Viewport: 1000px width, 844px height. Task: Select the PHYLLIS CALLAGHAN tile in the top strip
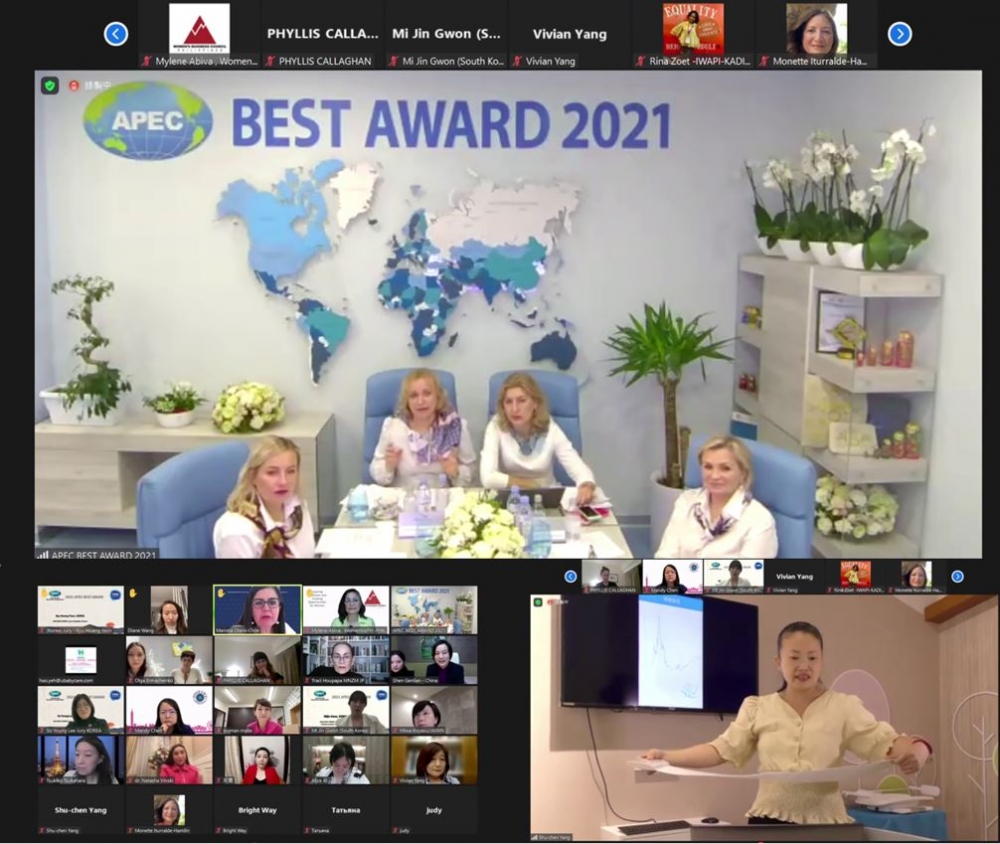323,35
